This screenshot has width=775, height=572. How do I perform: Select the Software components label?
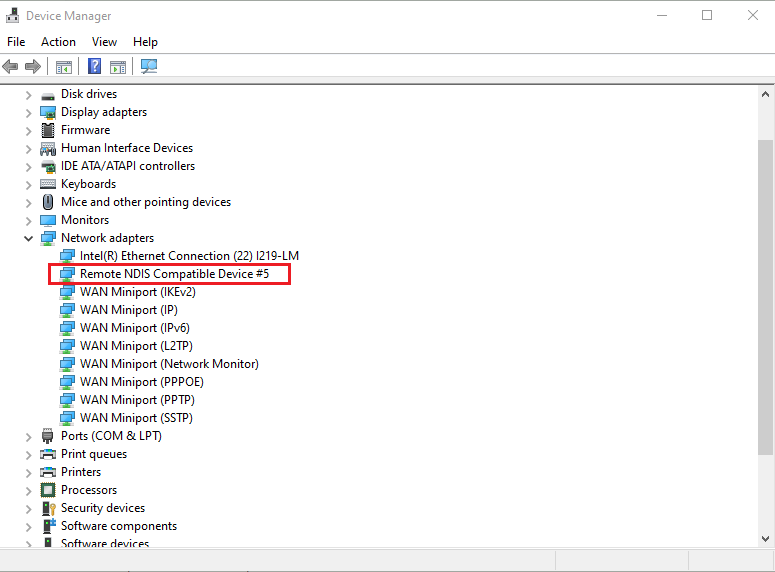click(119, 526)
